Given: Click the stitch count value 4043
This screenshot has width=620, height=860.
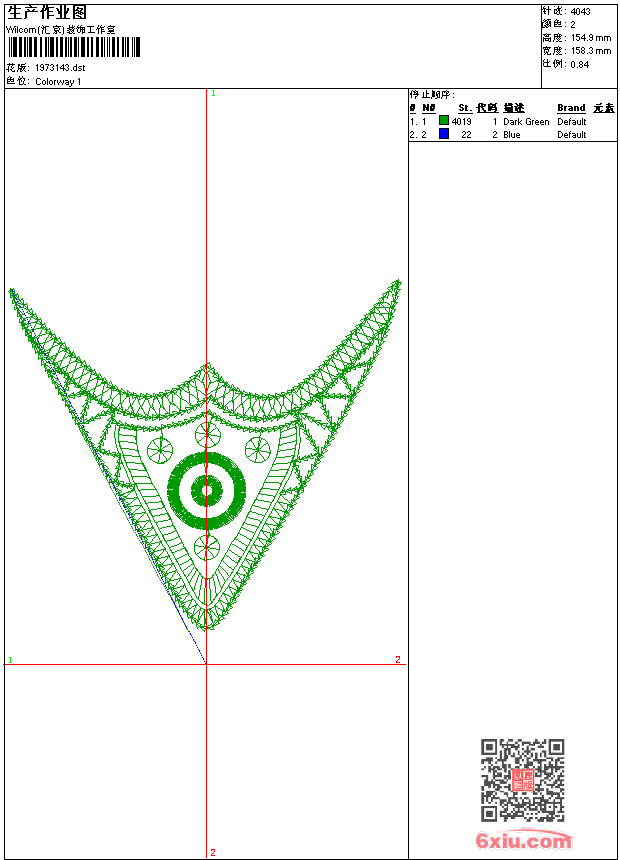Looking at the screenshot, I should 580,12.
